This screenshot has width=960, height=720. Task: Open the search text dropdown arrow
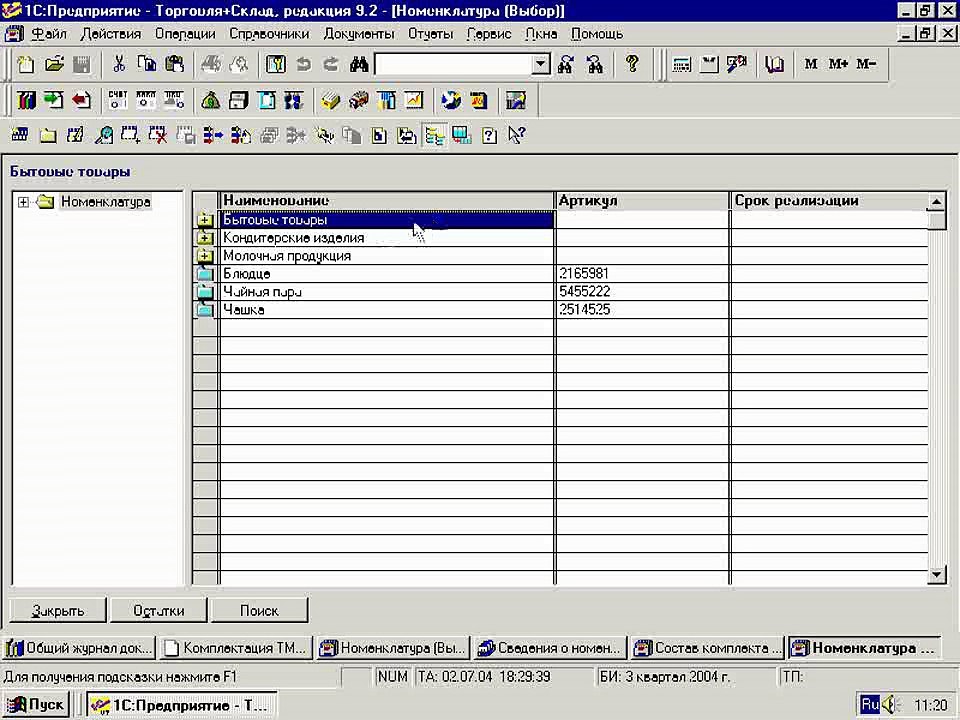coord(540,64)
